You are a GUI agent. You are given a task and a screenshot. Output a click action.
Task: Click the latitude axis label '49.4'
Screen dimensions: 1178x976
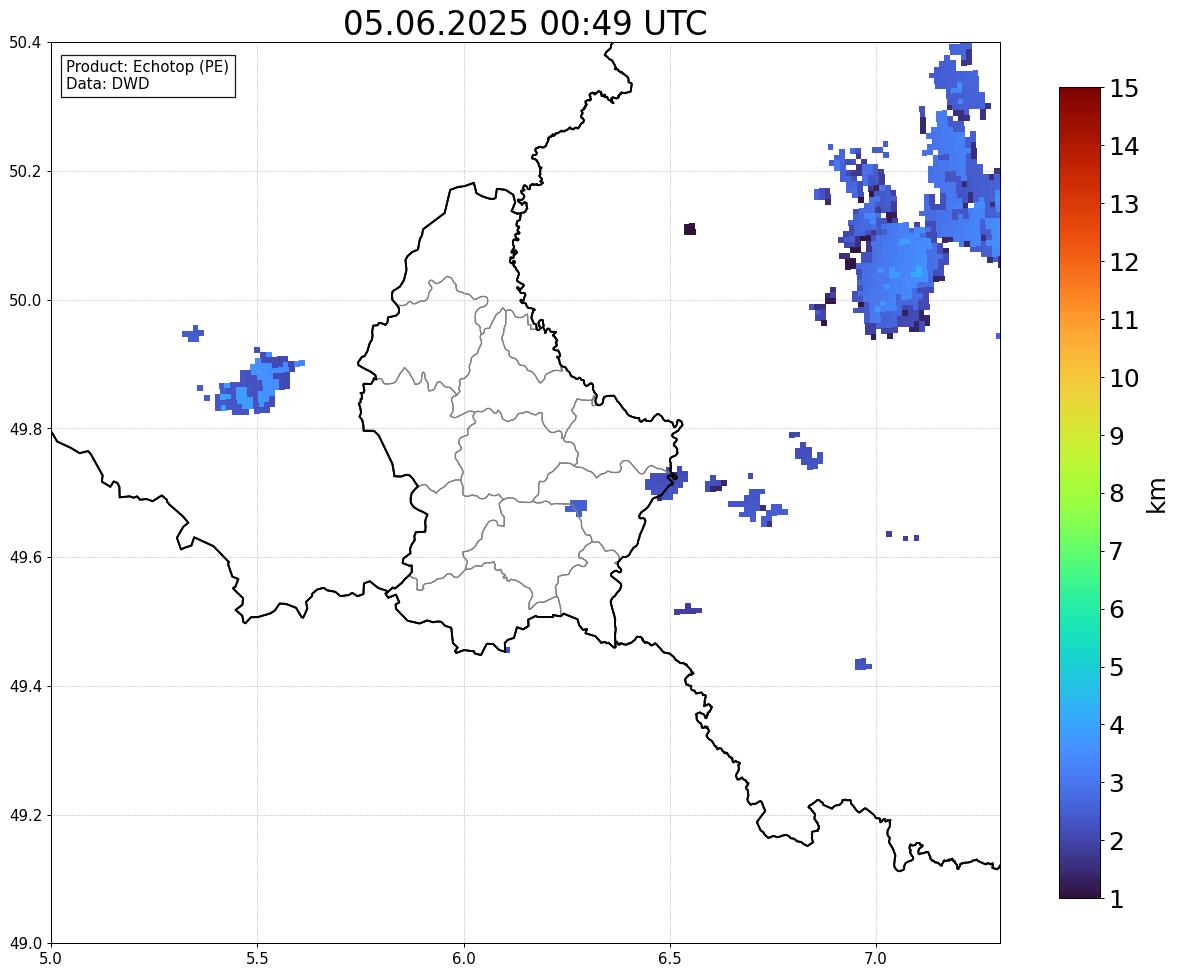click(x=25, y=686)
